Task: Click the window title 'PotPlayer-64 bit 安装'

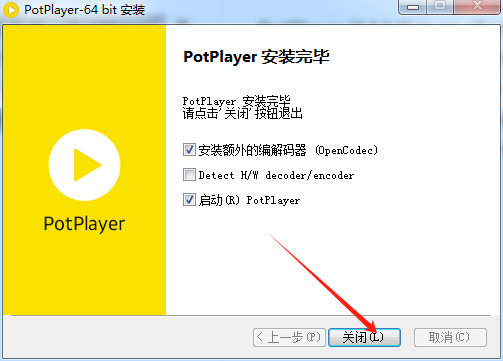Action: point(84,10)
